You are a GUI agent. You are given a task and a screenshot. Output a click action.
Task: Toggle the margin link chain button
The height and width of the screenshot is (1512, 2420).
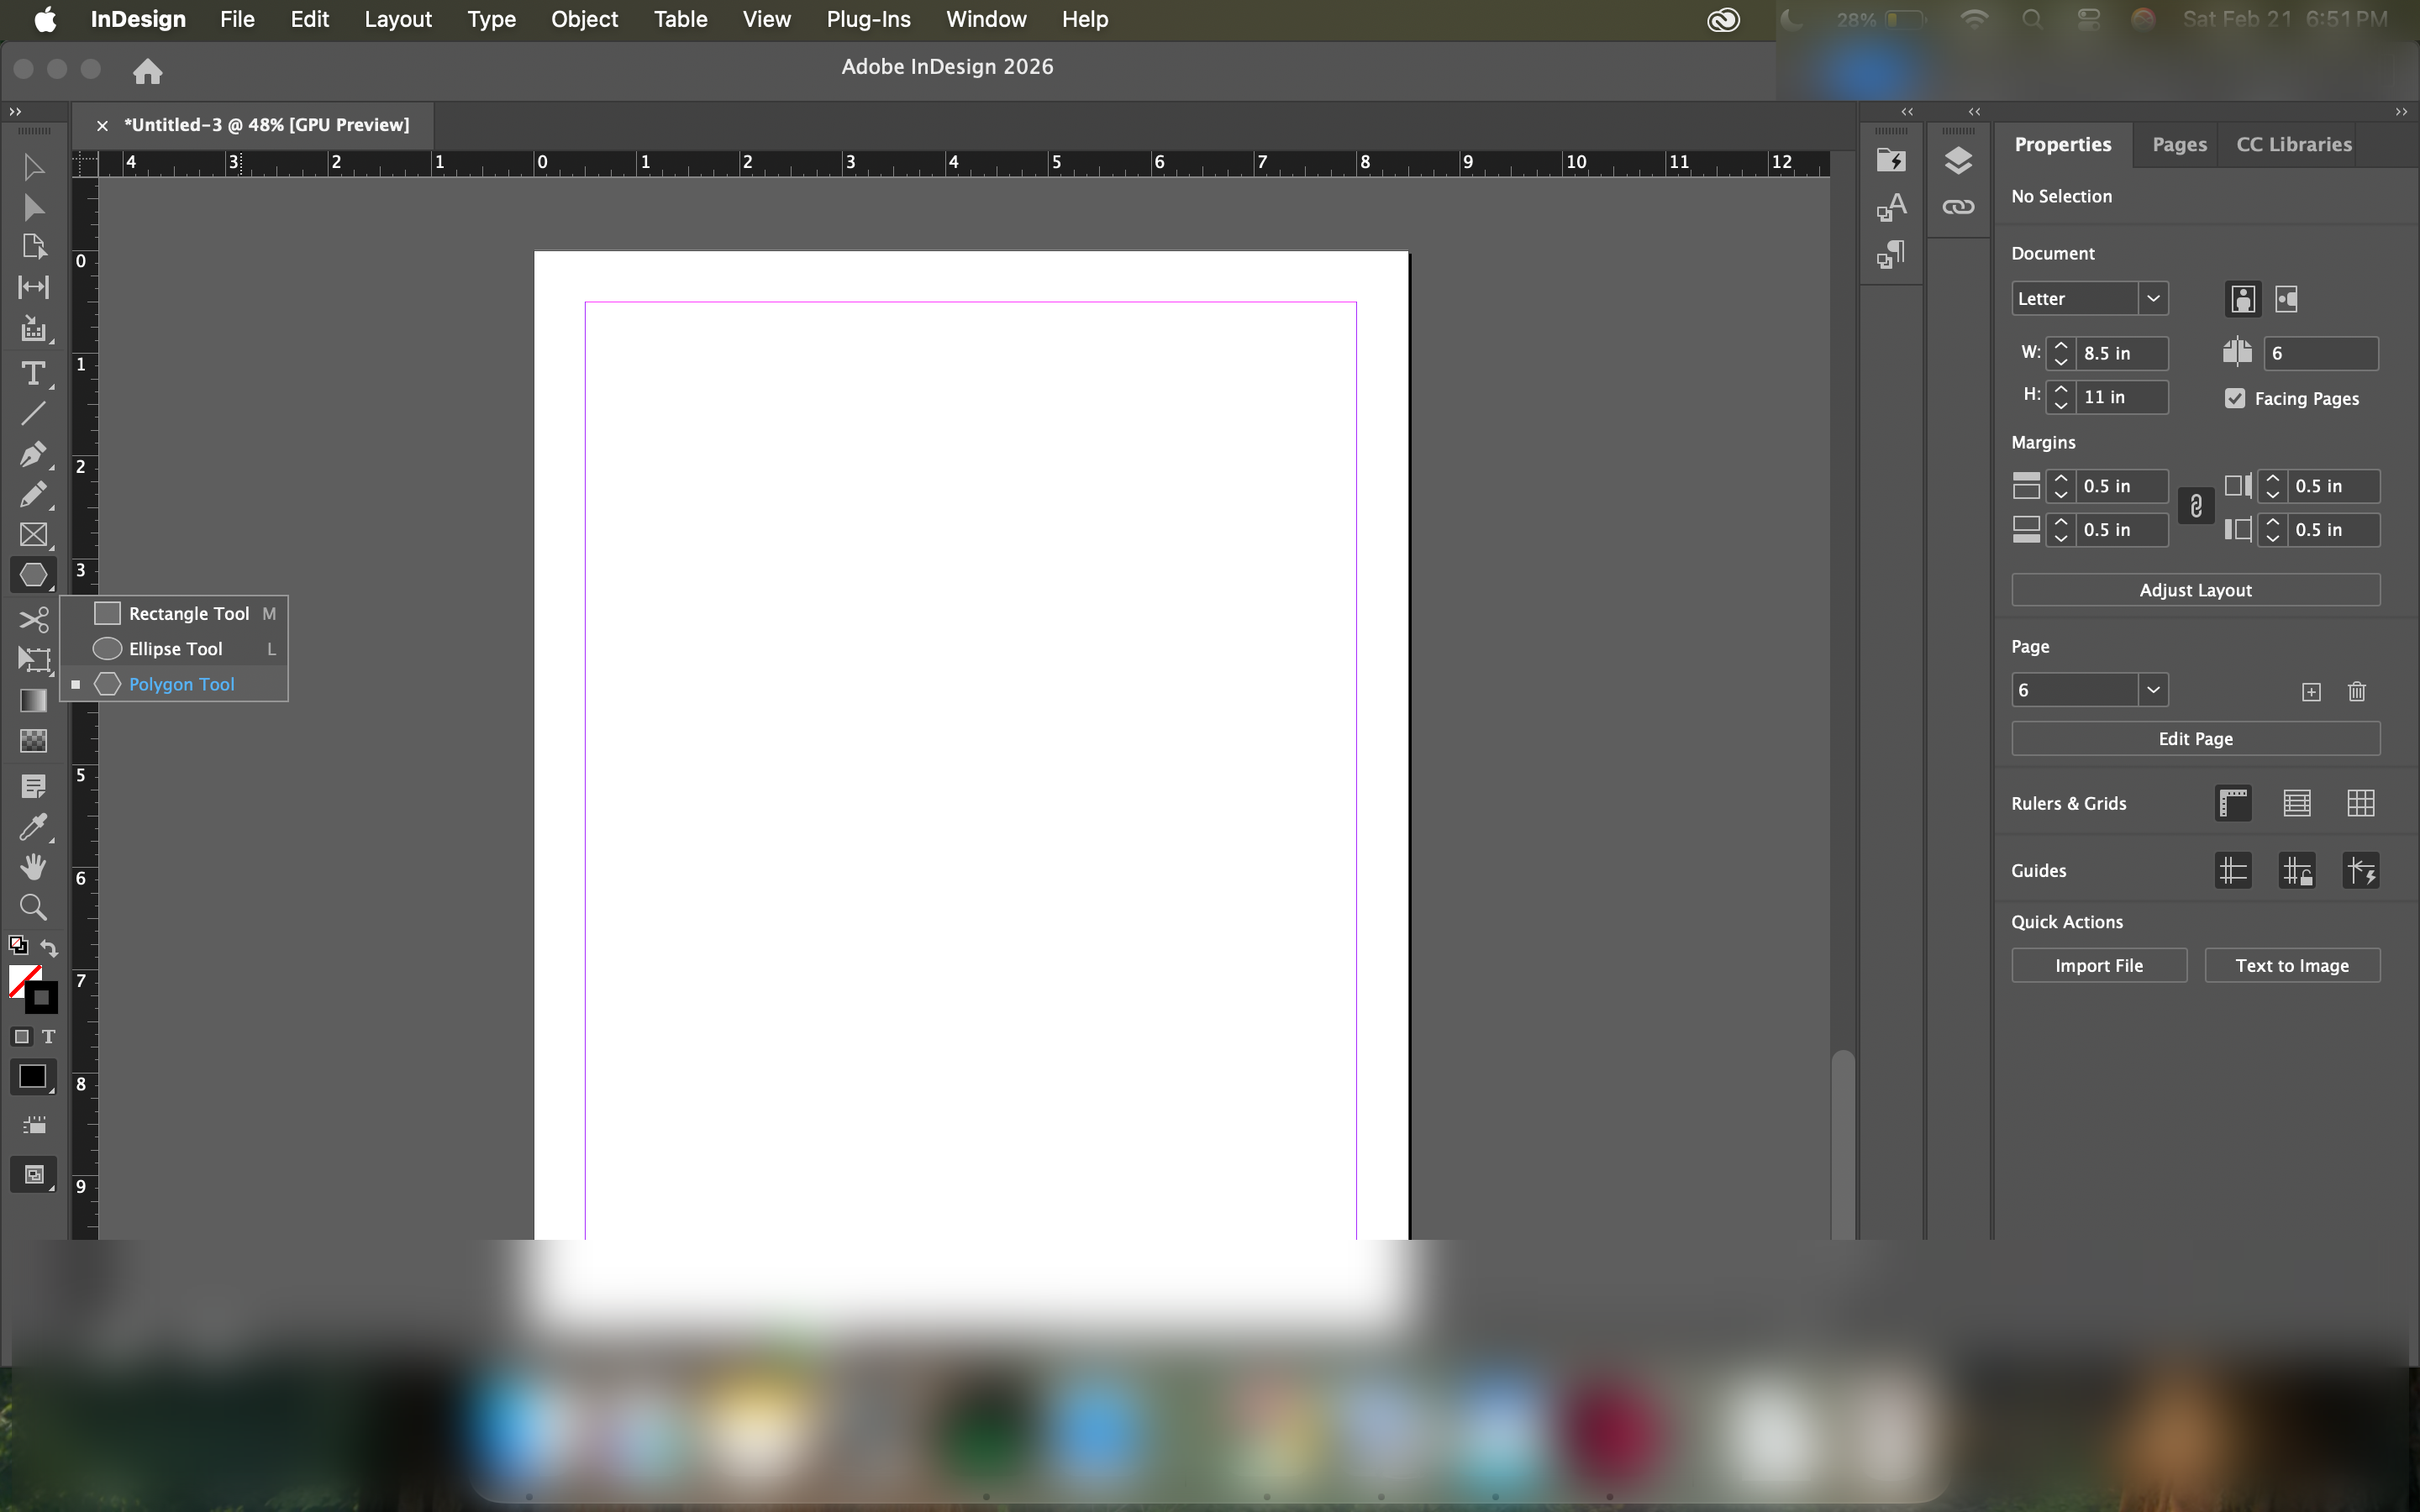point(2196,507)
